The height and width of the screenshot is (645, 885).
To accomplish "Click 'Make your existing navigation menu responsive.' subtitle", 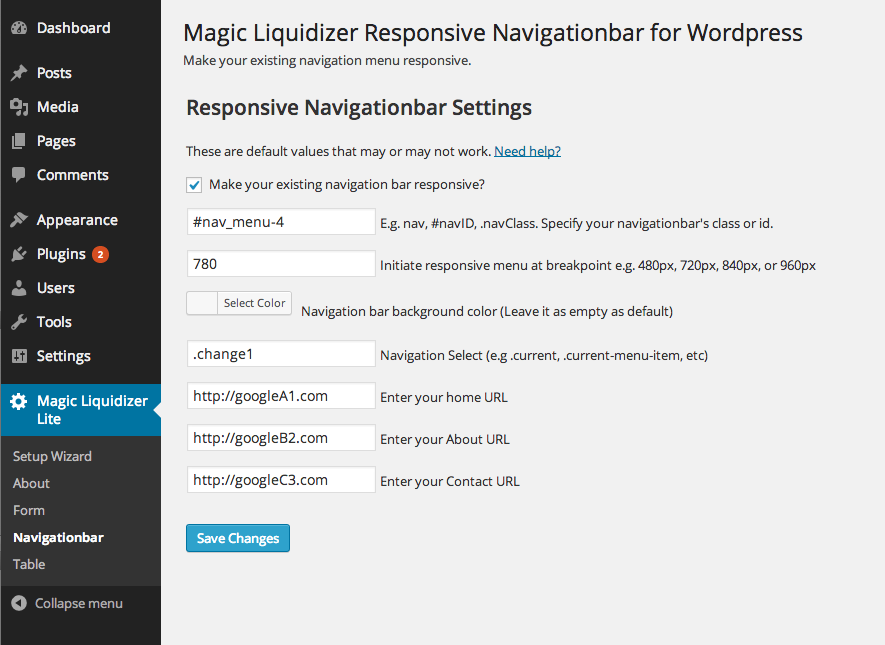I will point(327,60).
